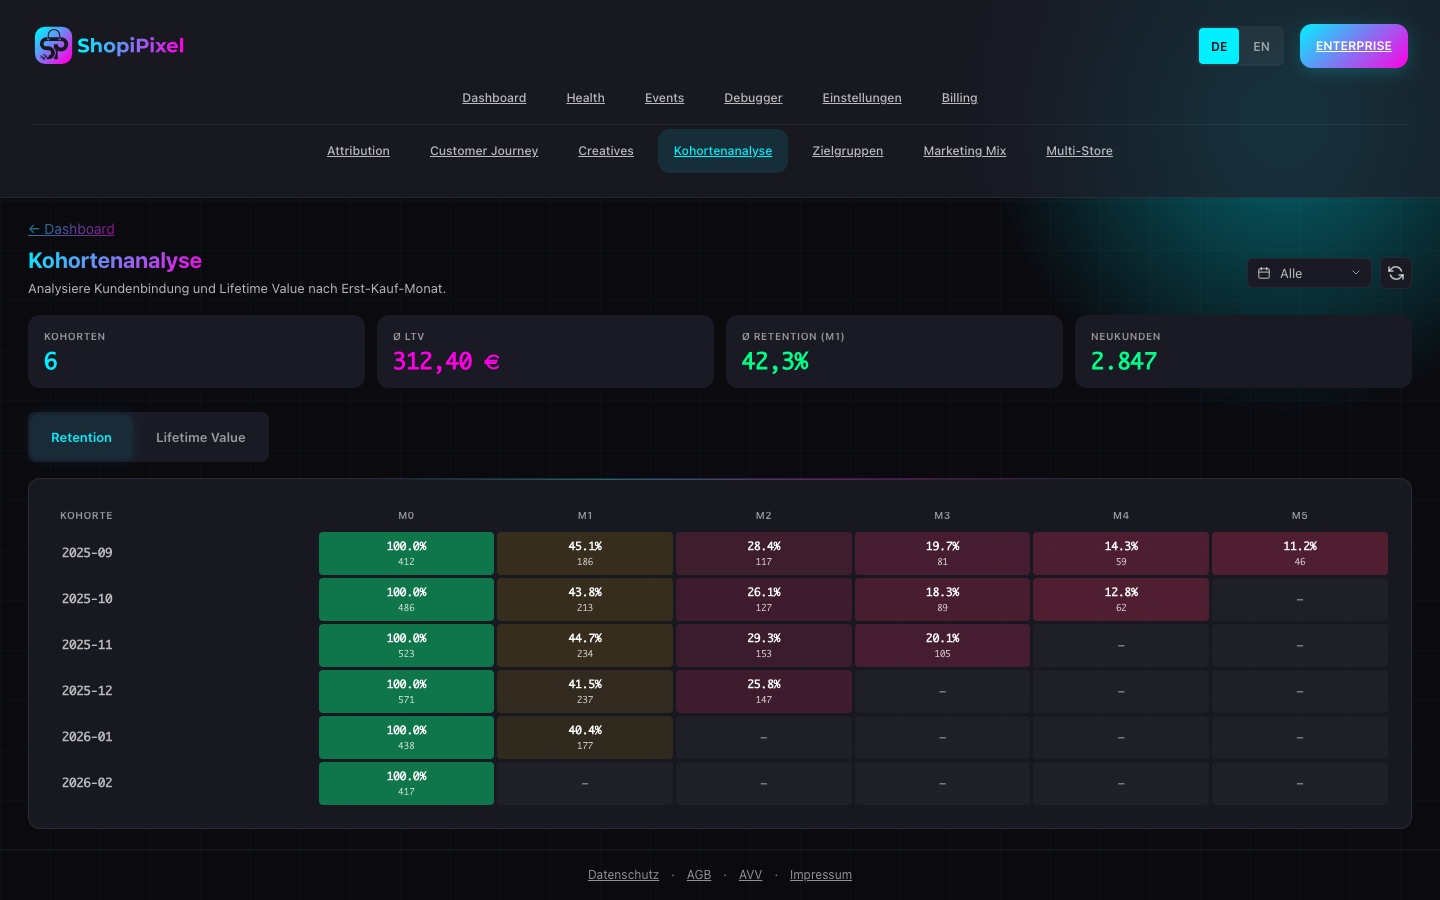Open the Customer Journey section
1440x900 pixels.
click(x=484, y=151)
